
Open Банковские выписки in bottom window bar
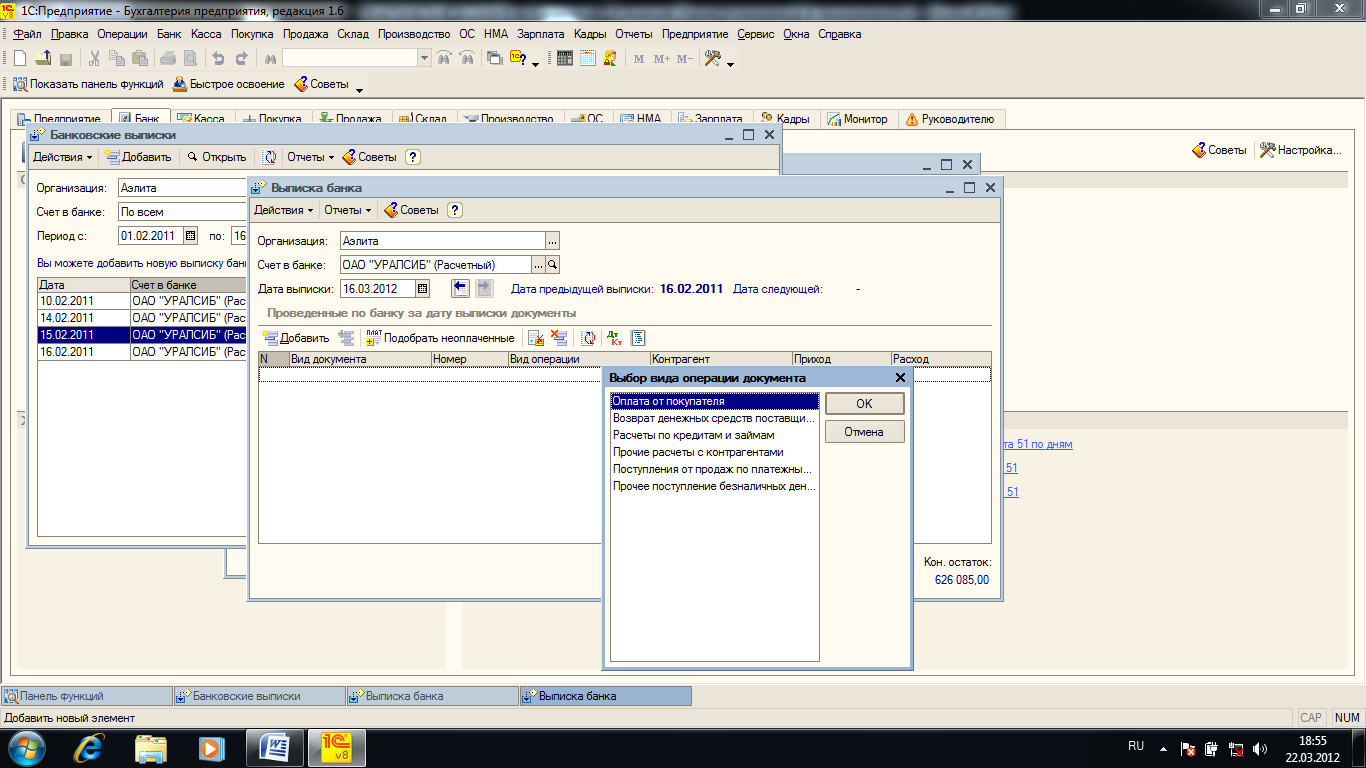pos(259,696)
